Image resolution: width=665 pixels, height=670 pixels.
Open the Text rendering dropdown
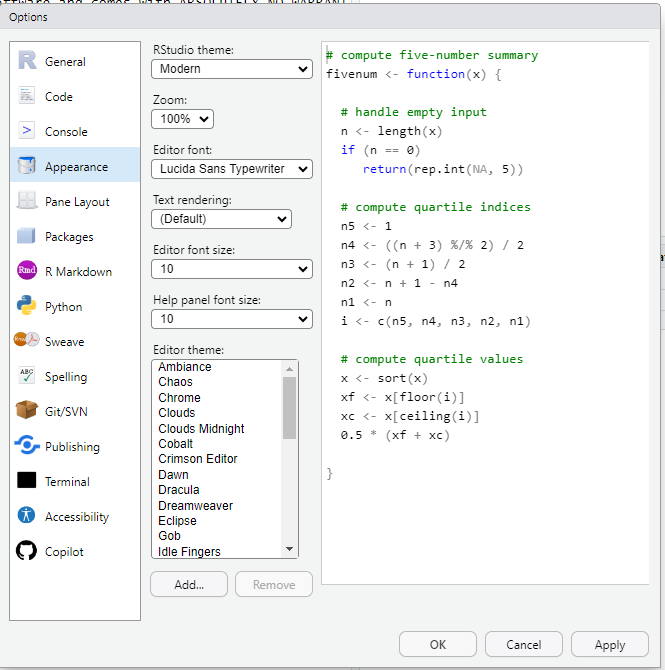221,219
